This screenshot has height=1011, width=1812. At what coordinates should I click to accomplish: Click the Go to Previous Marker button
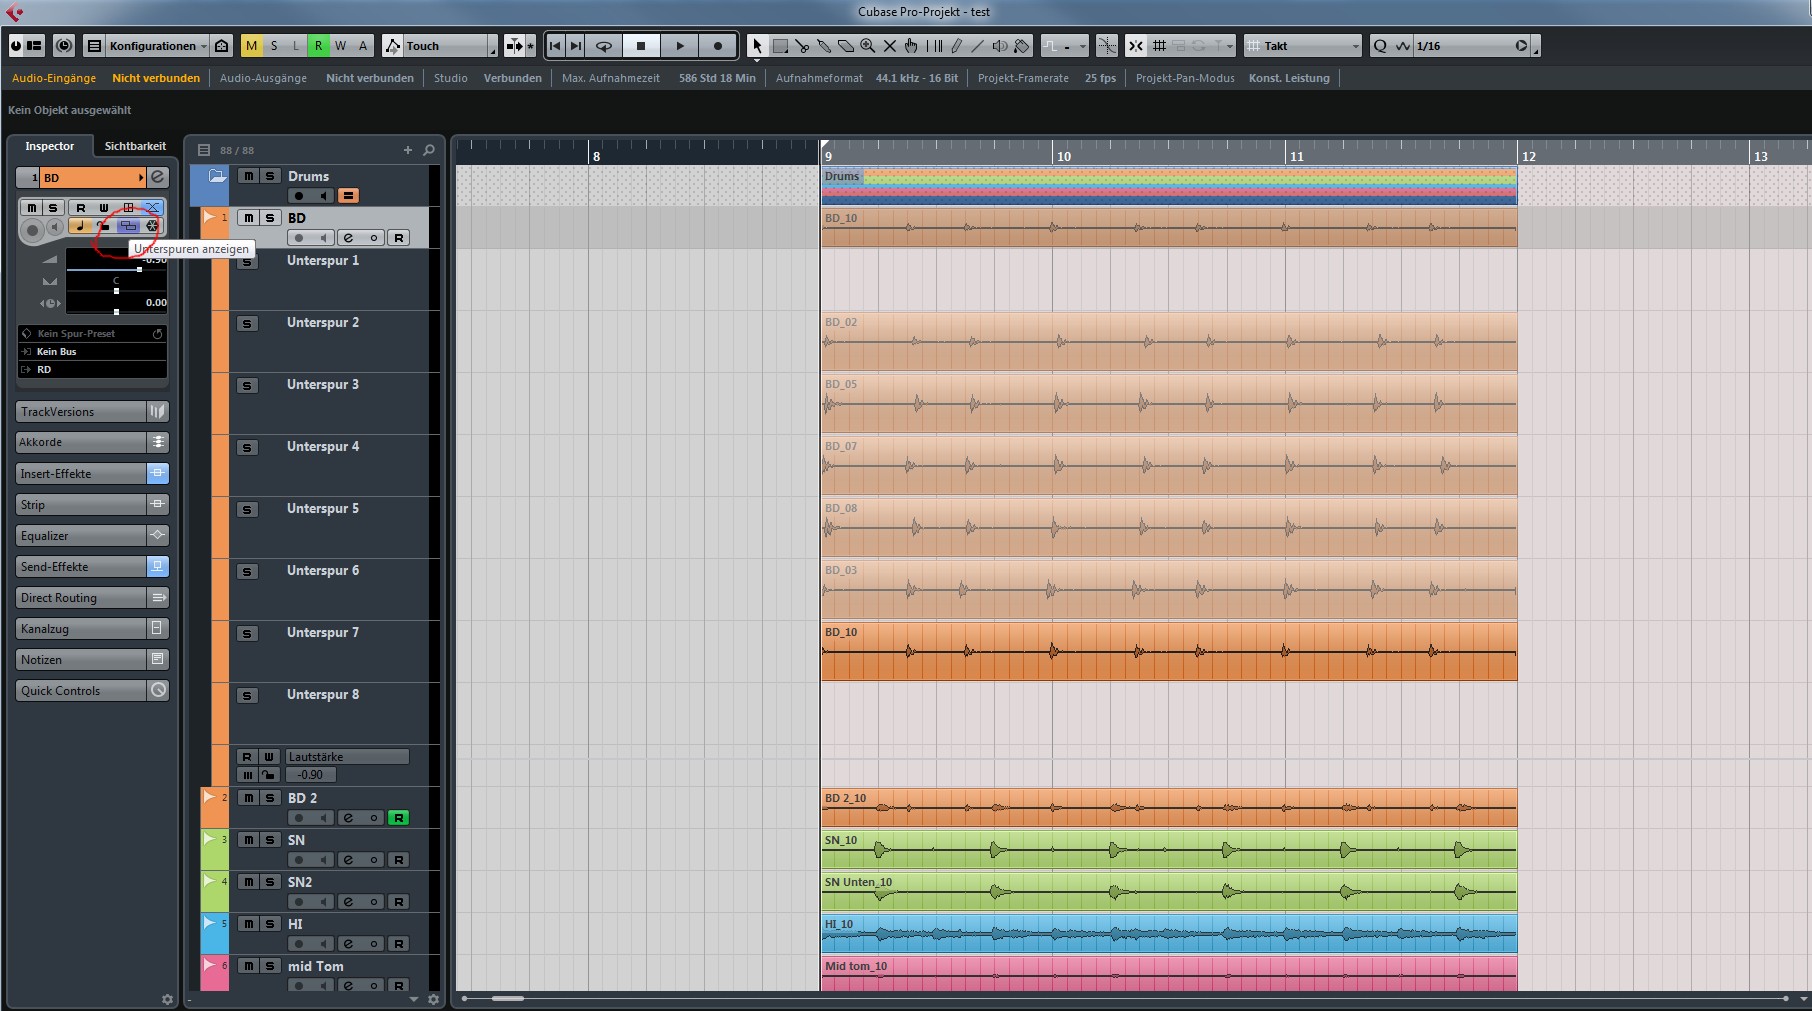tap(555, 46)
